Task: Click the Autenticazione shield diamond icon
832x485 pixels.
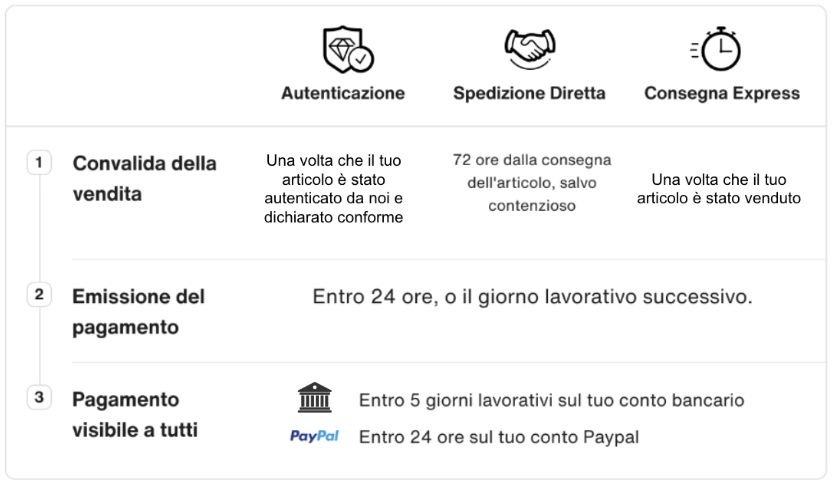Action: (346, 47)
